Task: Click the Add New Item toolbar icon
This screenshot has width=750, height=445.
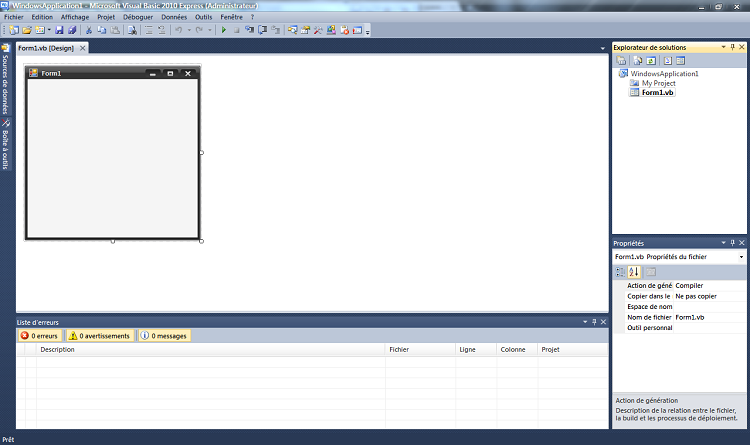Action: tap(40, 30)
